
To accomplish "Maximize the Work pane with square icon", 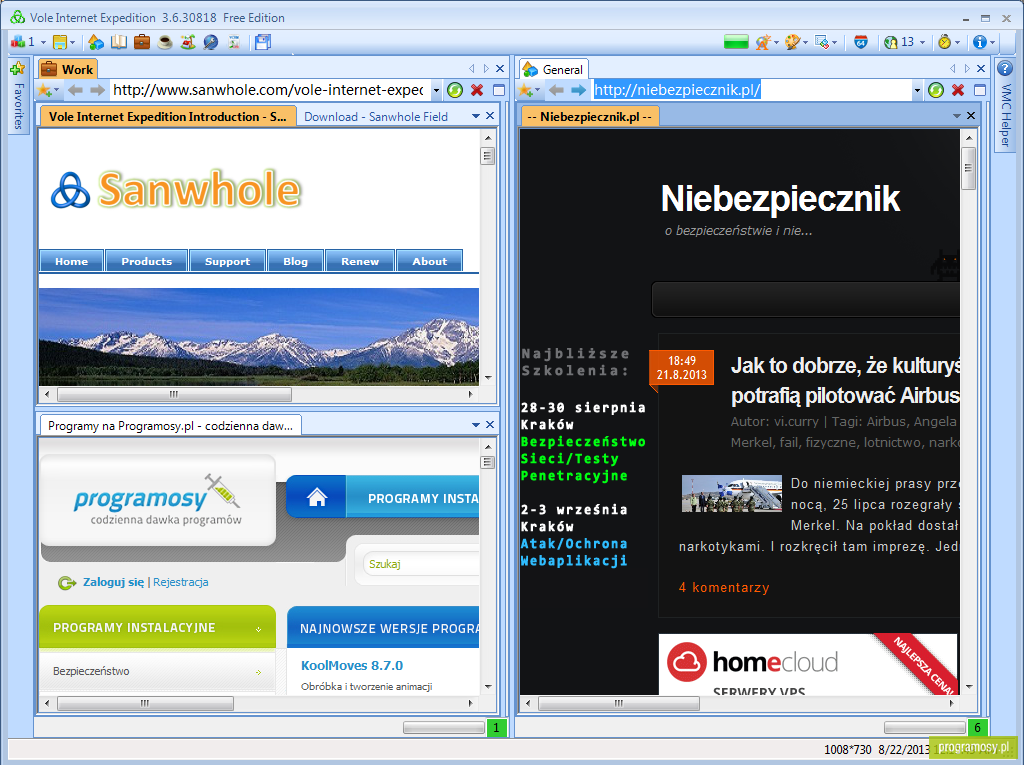I will [x=499, y=90].
